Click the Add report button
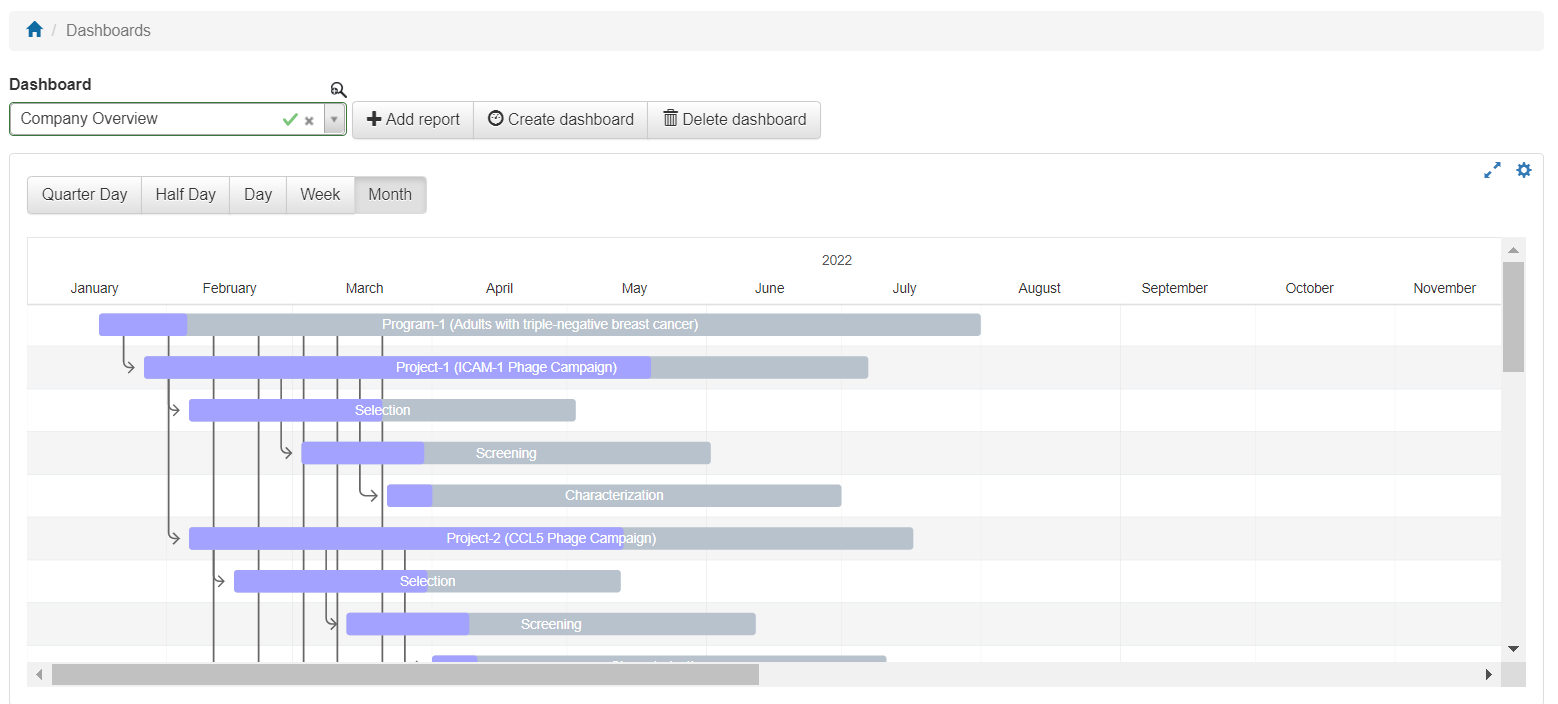 pos(413,120)
